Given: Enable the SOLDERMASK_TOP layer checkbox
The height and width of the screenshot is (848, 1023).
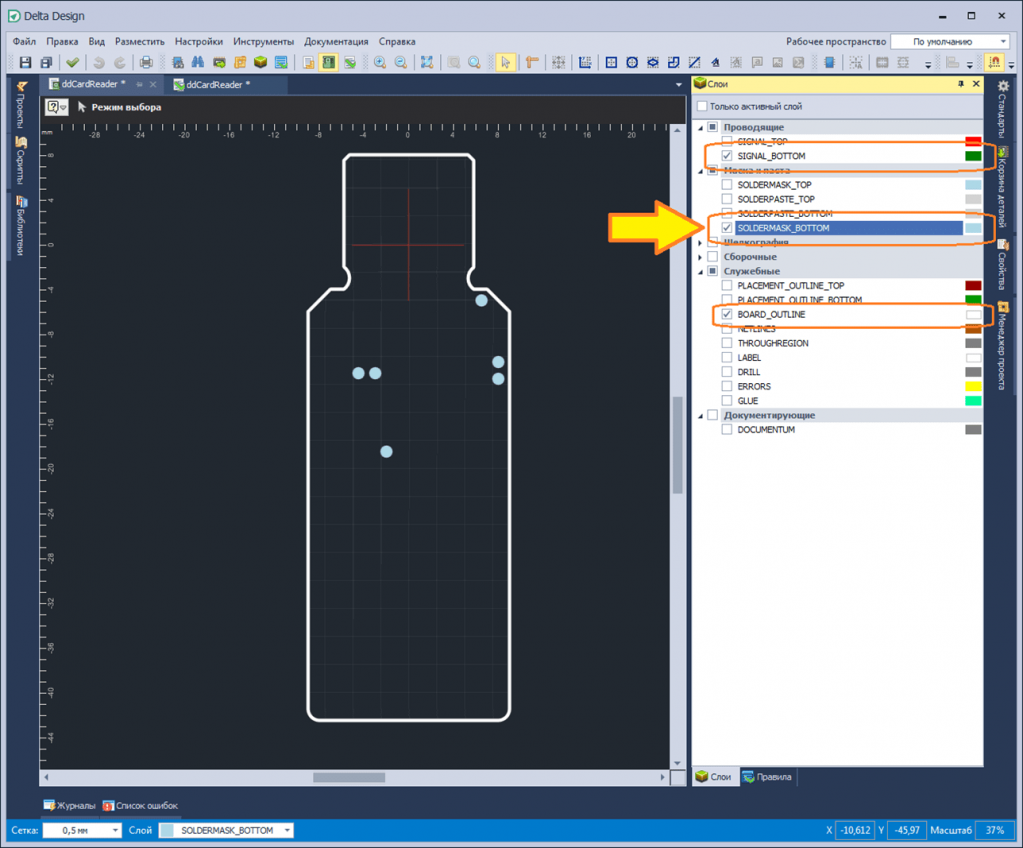Looking at the screenshot, I should [x=727, y=185].
